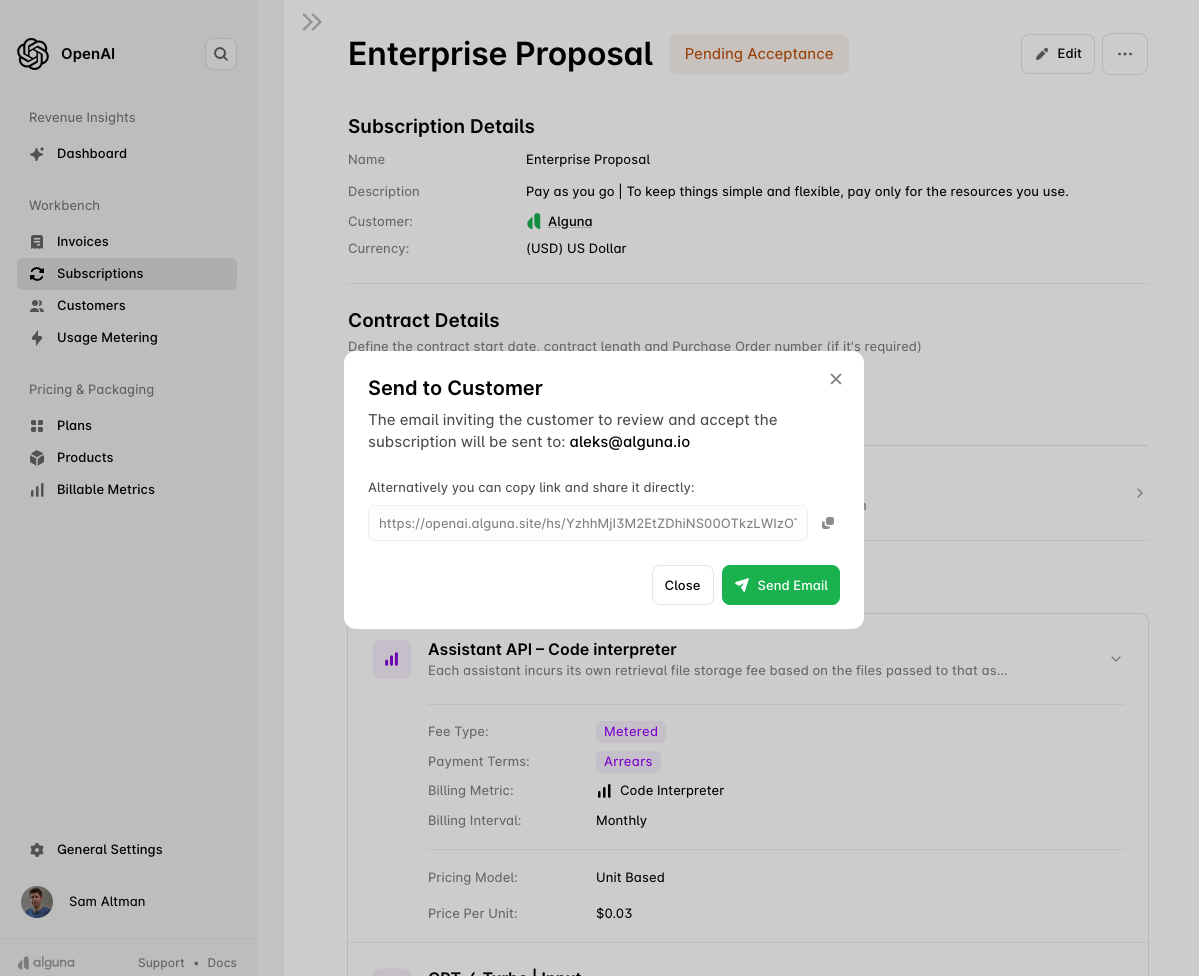Click the Billable Metrics bars icon
1199x976 pixels.
point(37,490)
